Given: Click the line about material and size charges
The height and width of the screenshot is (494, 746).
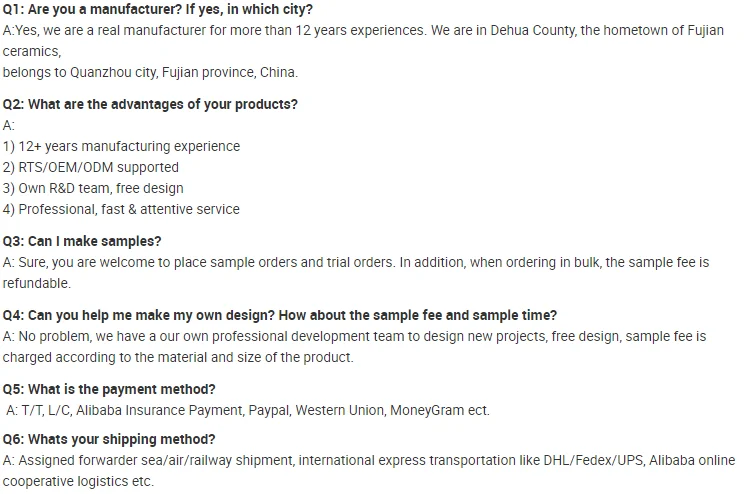Looking at the screenshot, I should click(178, 357).
